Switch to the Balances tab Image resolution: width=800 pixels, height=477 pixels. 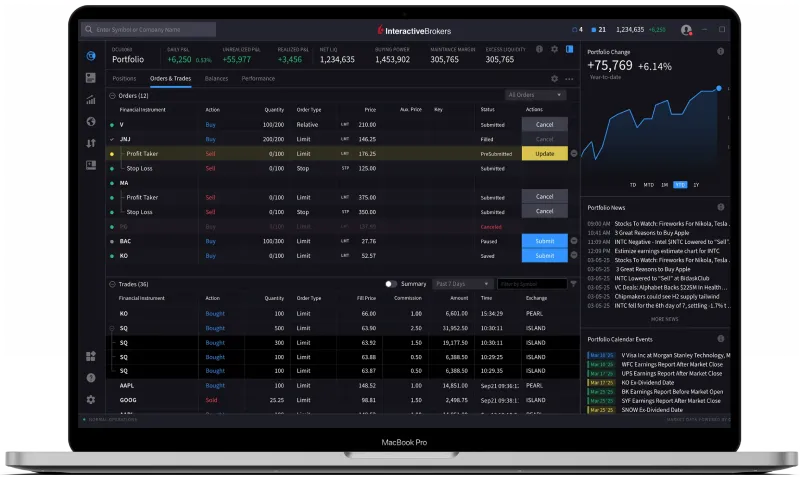[216, 79]
